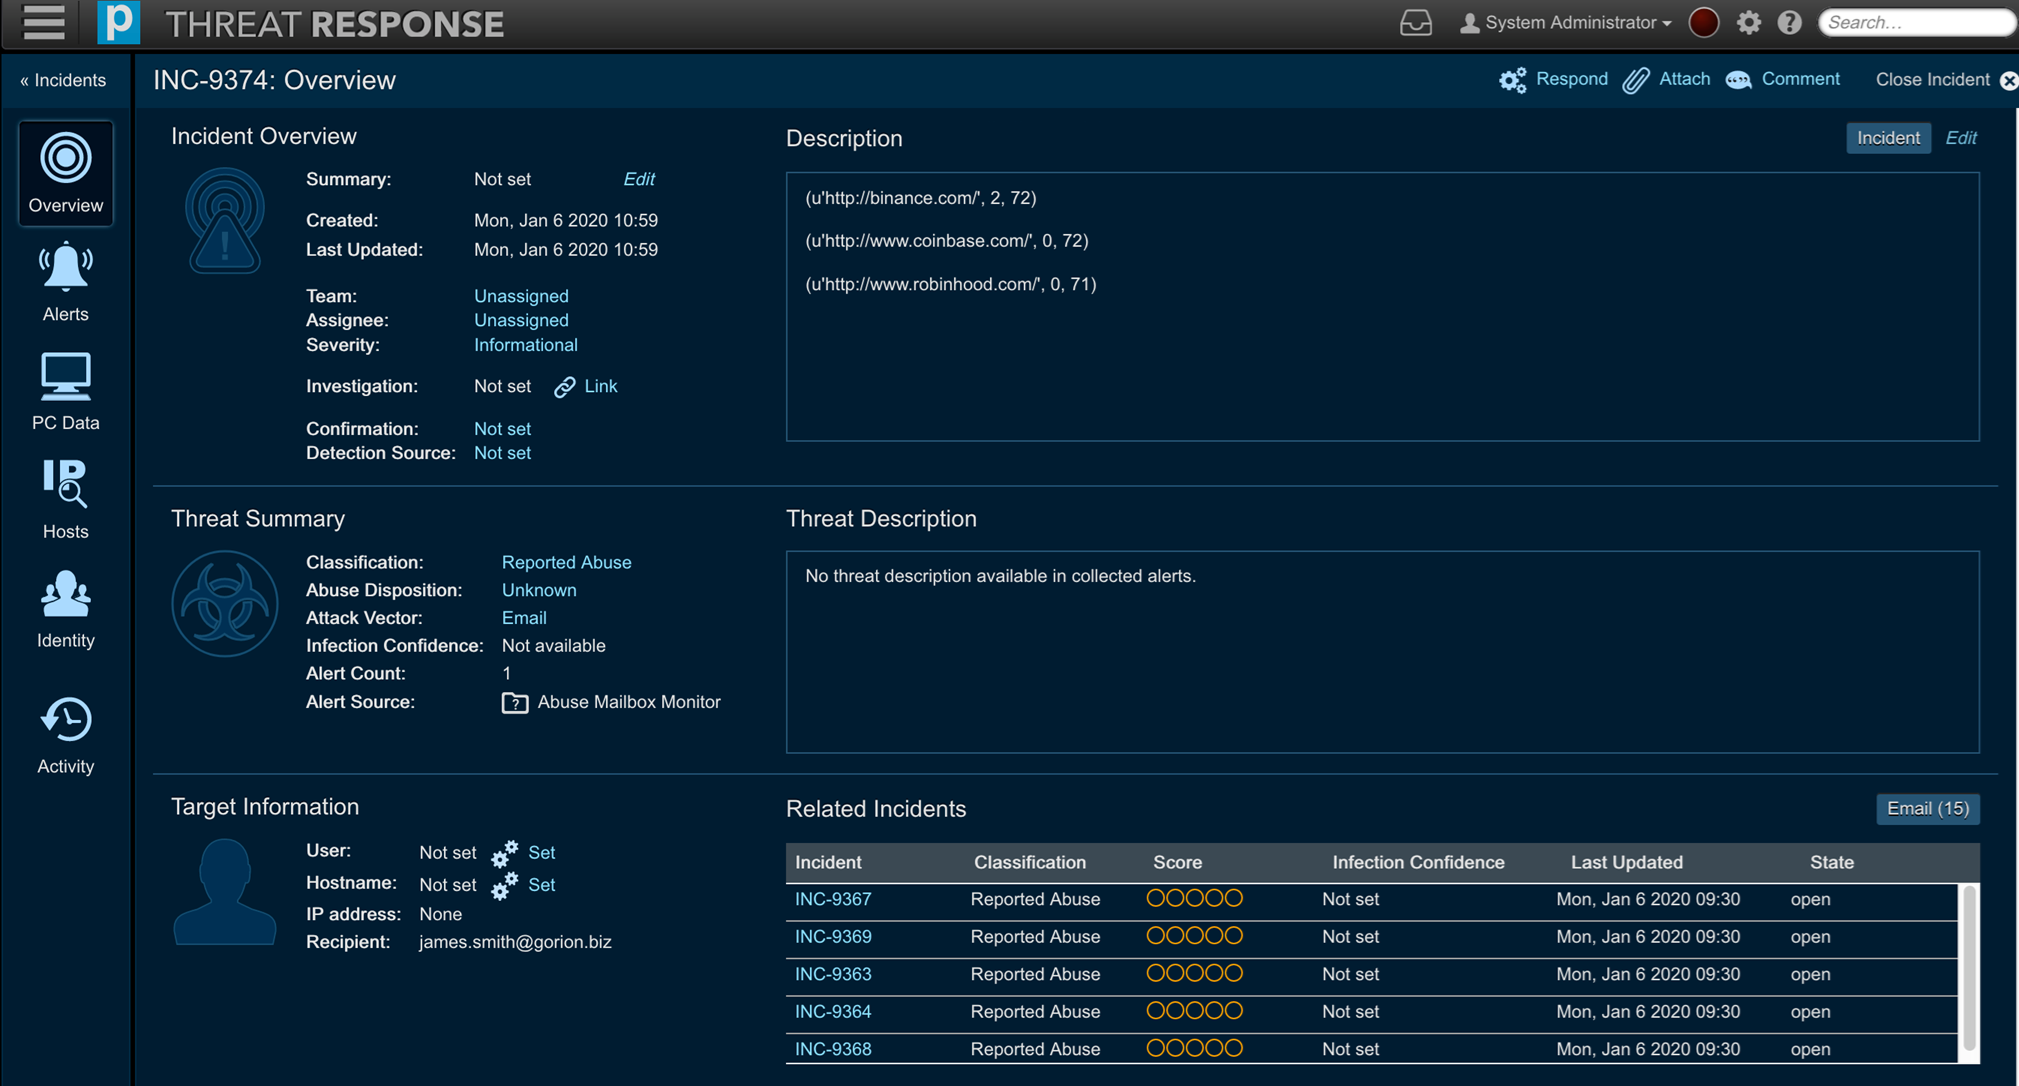
Task: Click the gears icon beside User Set
Action: click(x=505, y=853)
